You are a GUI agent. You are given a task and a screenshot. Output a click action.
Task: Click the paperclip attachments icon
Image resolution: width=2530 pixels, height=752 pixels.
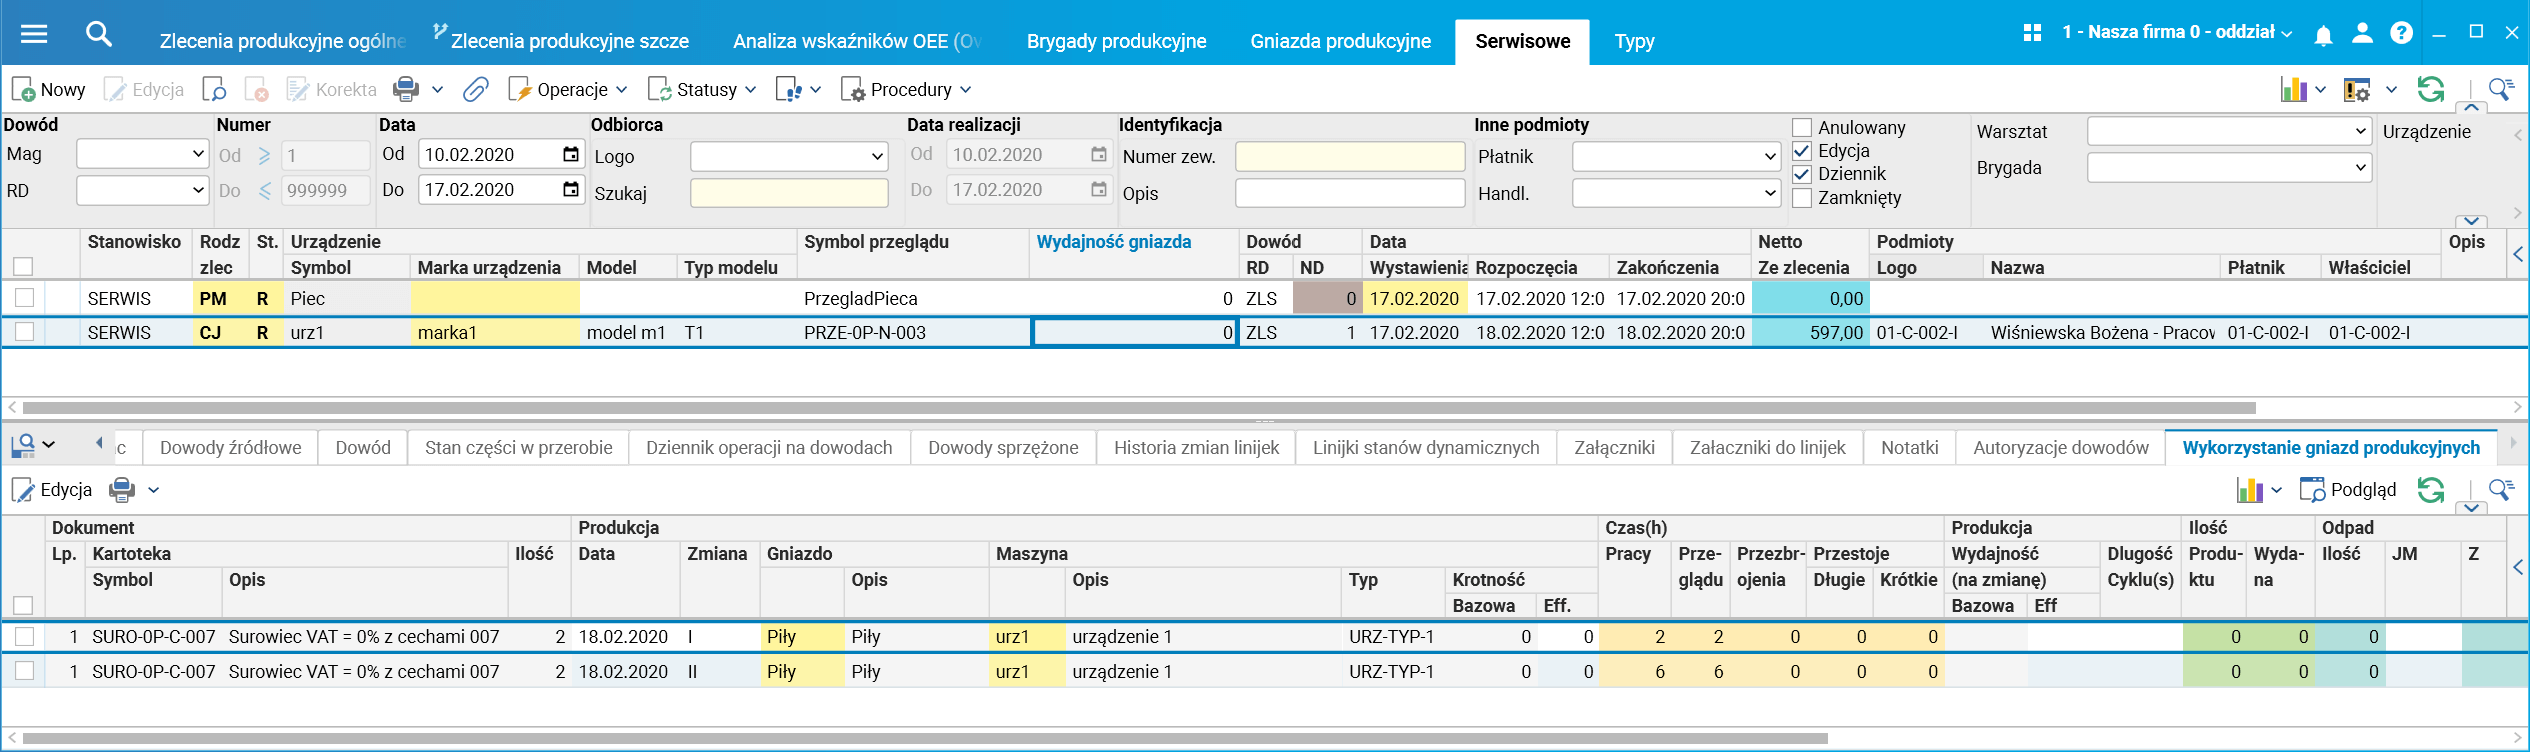tap(475, 90)
